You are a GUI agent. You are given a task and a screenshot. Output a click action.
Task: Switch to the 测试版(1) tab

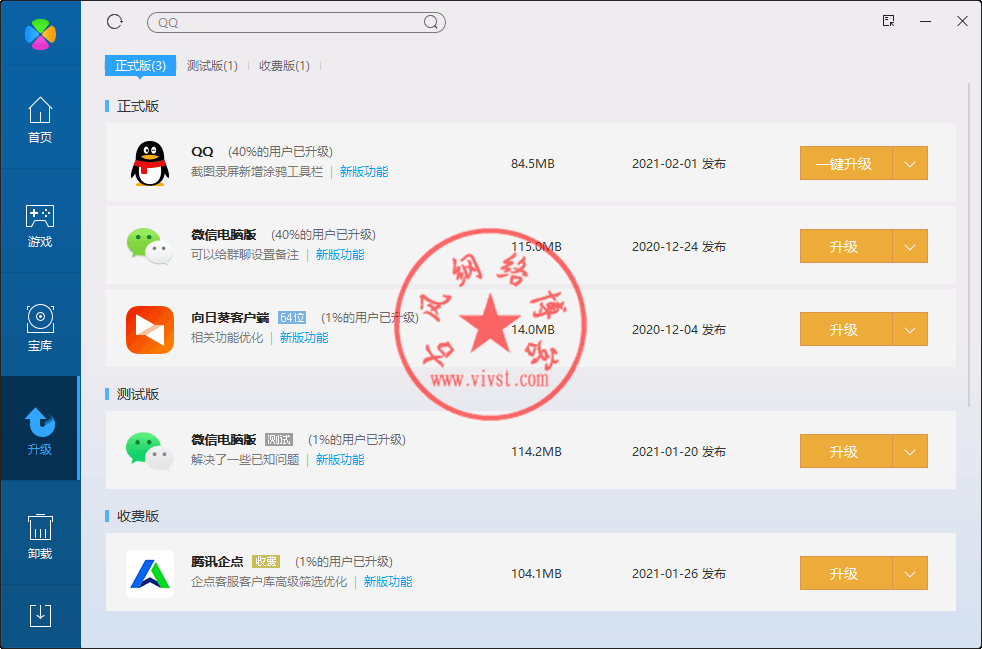[212, 66]
